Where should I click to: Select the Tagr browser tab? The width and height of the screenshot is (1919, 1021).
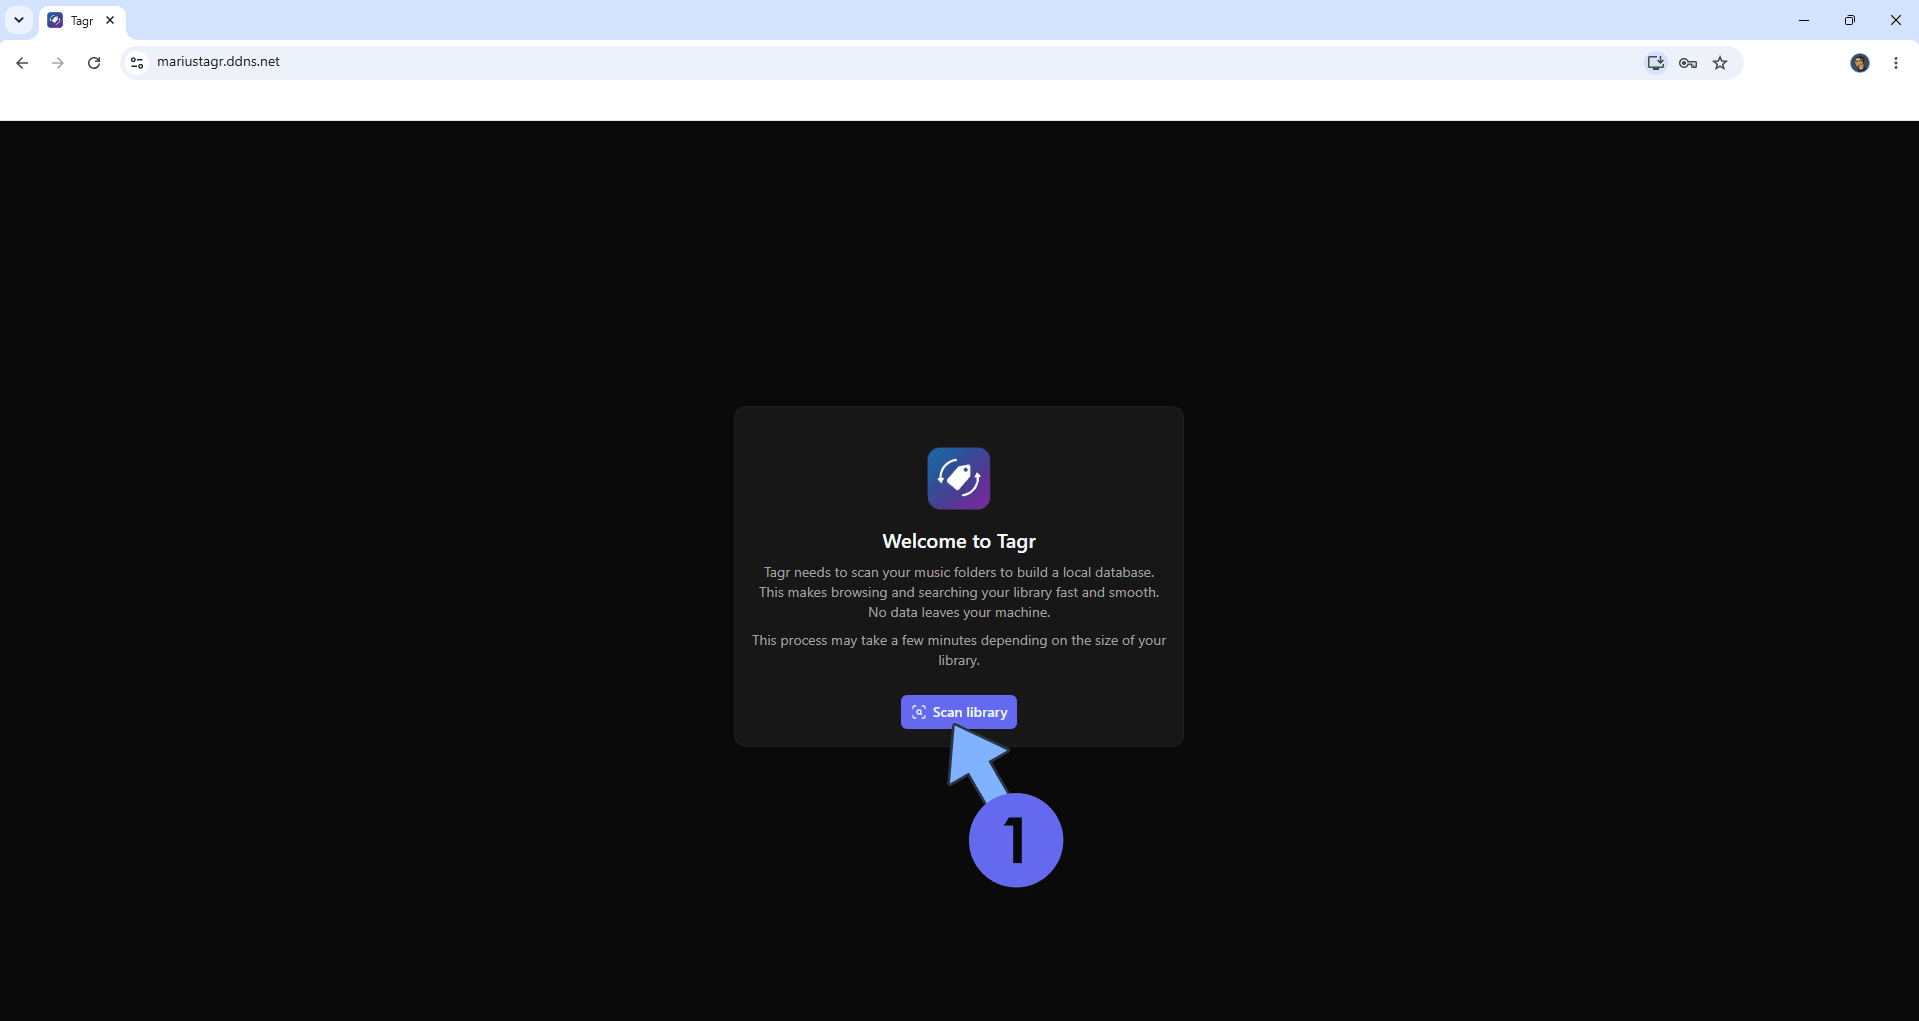coord(83,21)
